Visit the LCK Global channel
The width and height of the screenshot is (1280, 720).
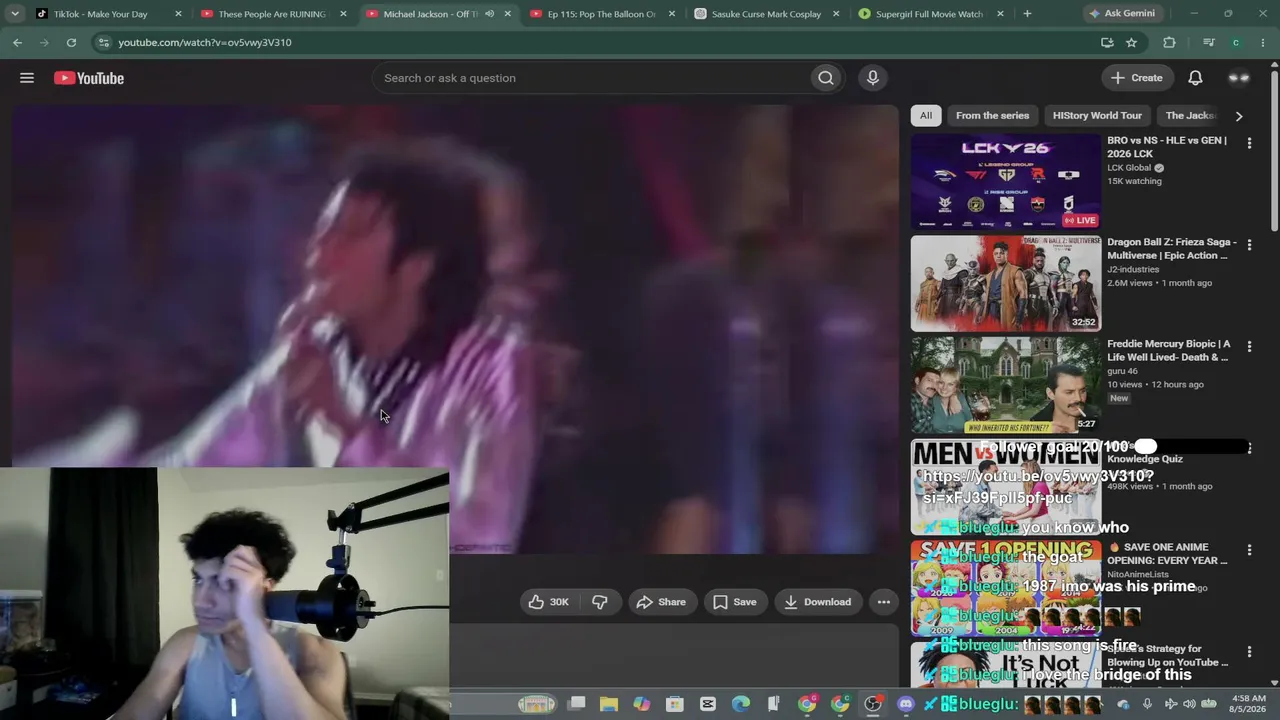pyautogui.click(x=1130, y=168)
